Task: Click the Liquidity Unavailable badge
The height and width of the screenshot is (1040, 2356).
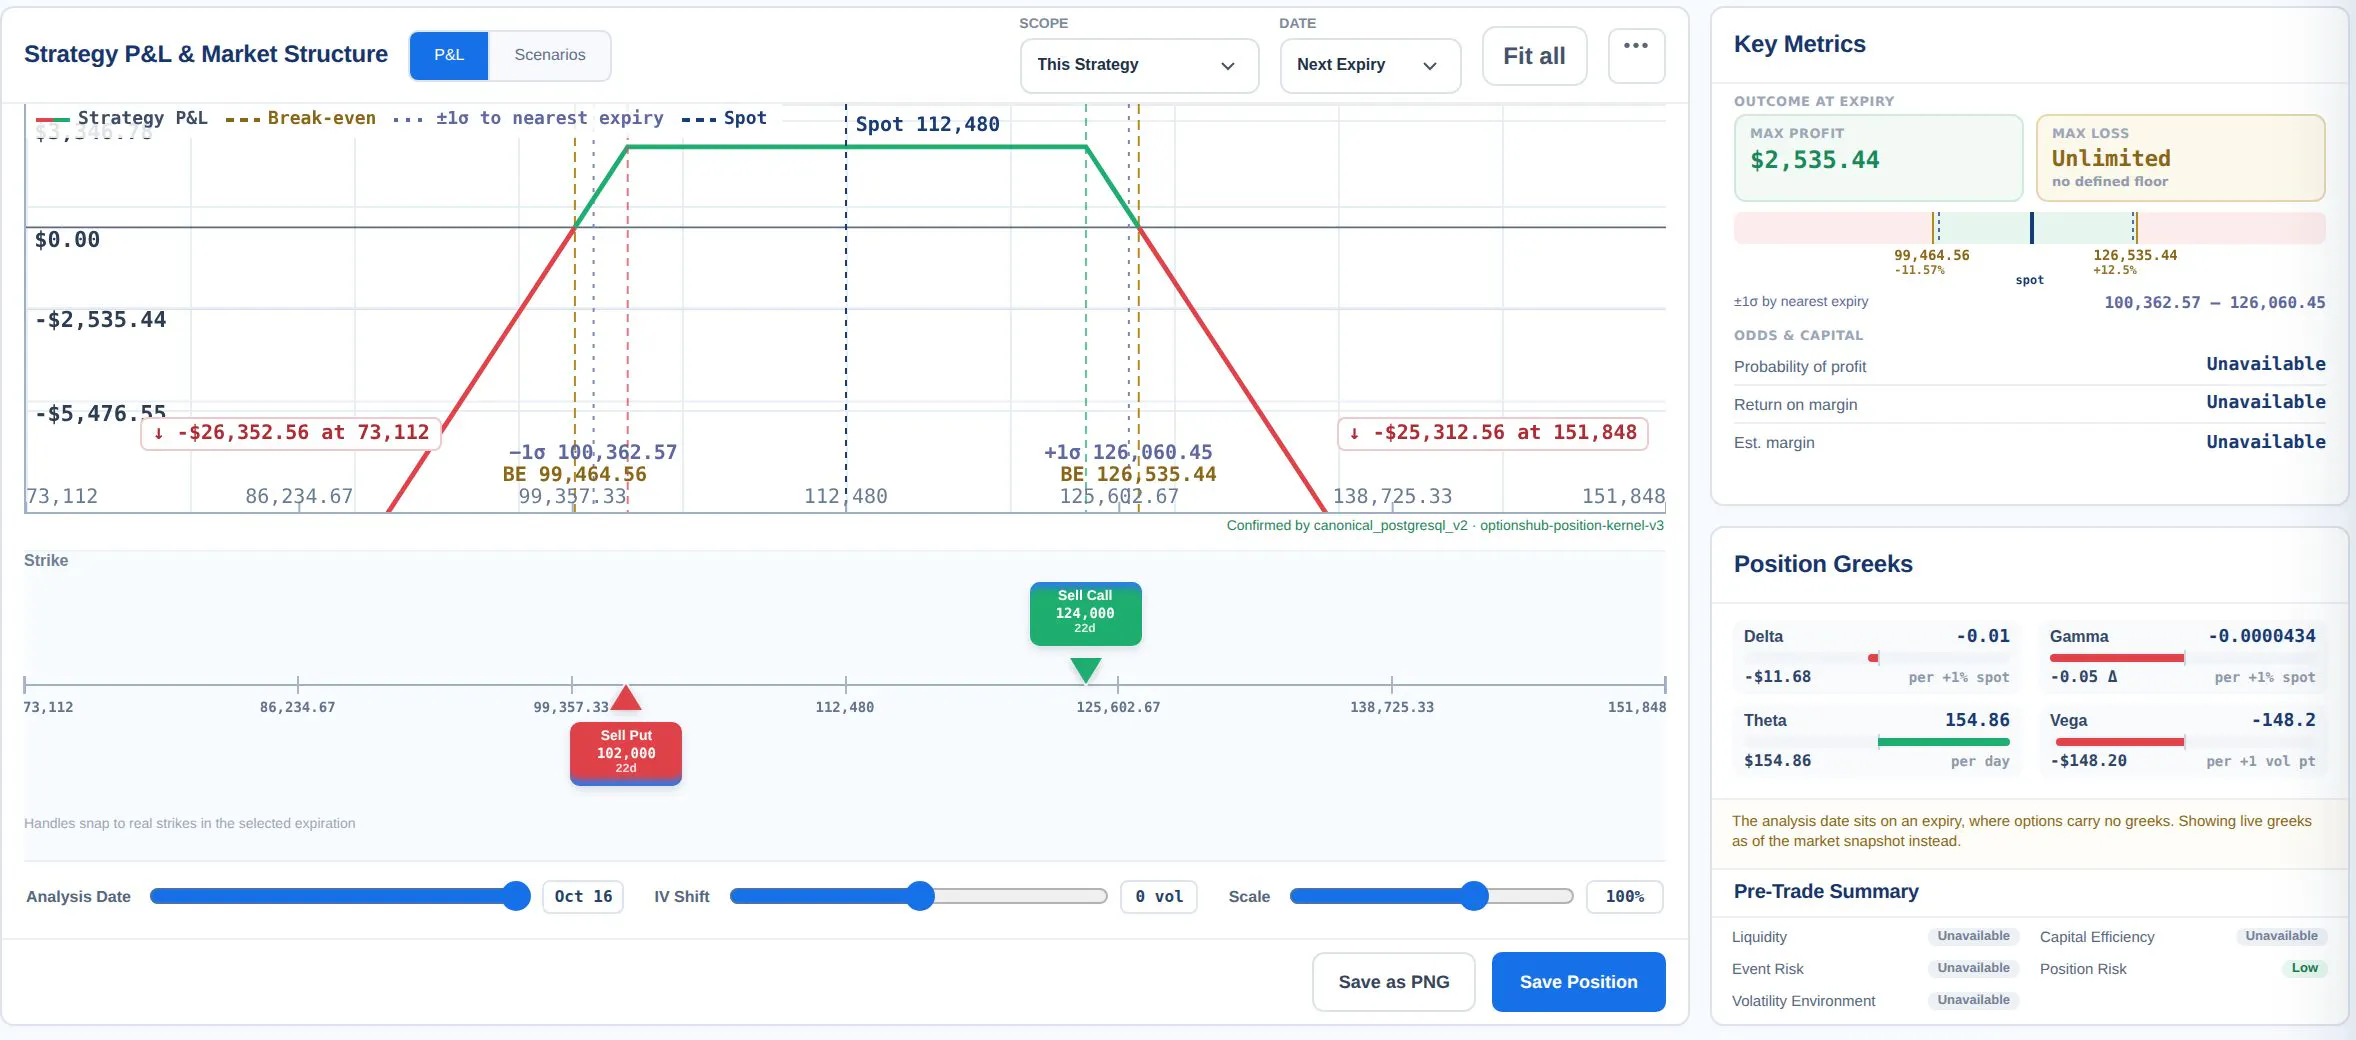Action: [x=1973, y=936]
